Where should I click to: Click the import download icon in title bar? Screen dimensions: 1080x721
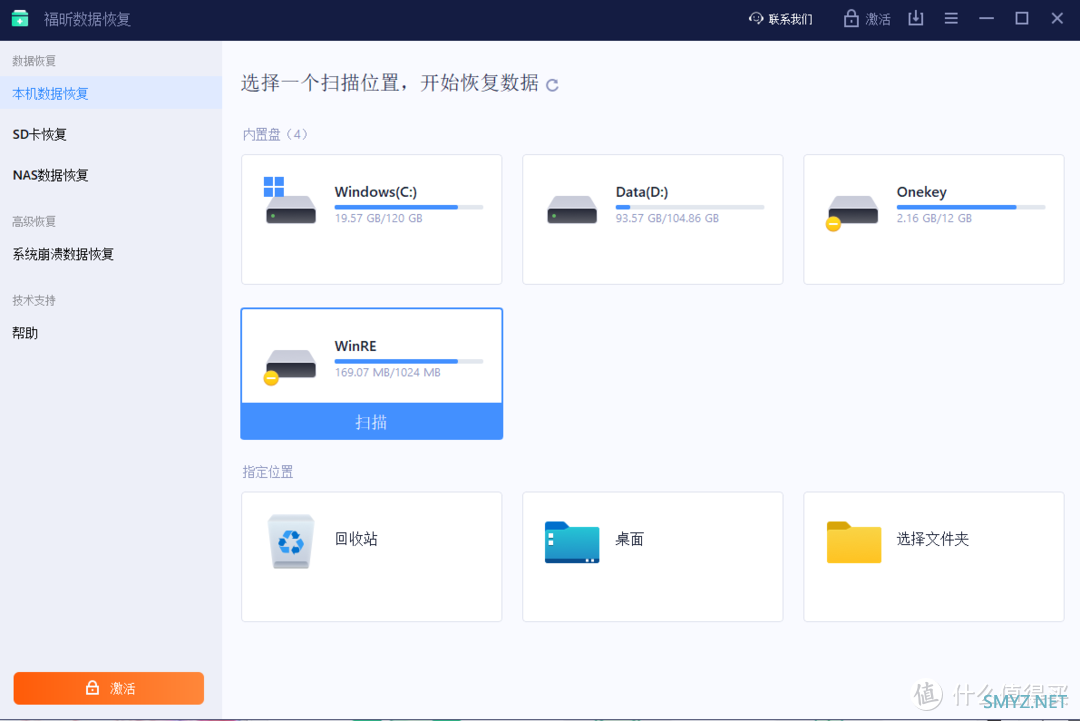click(915, 18)
